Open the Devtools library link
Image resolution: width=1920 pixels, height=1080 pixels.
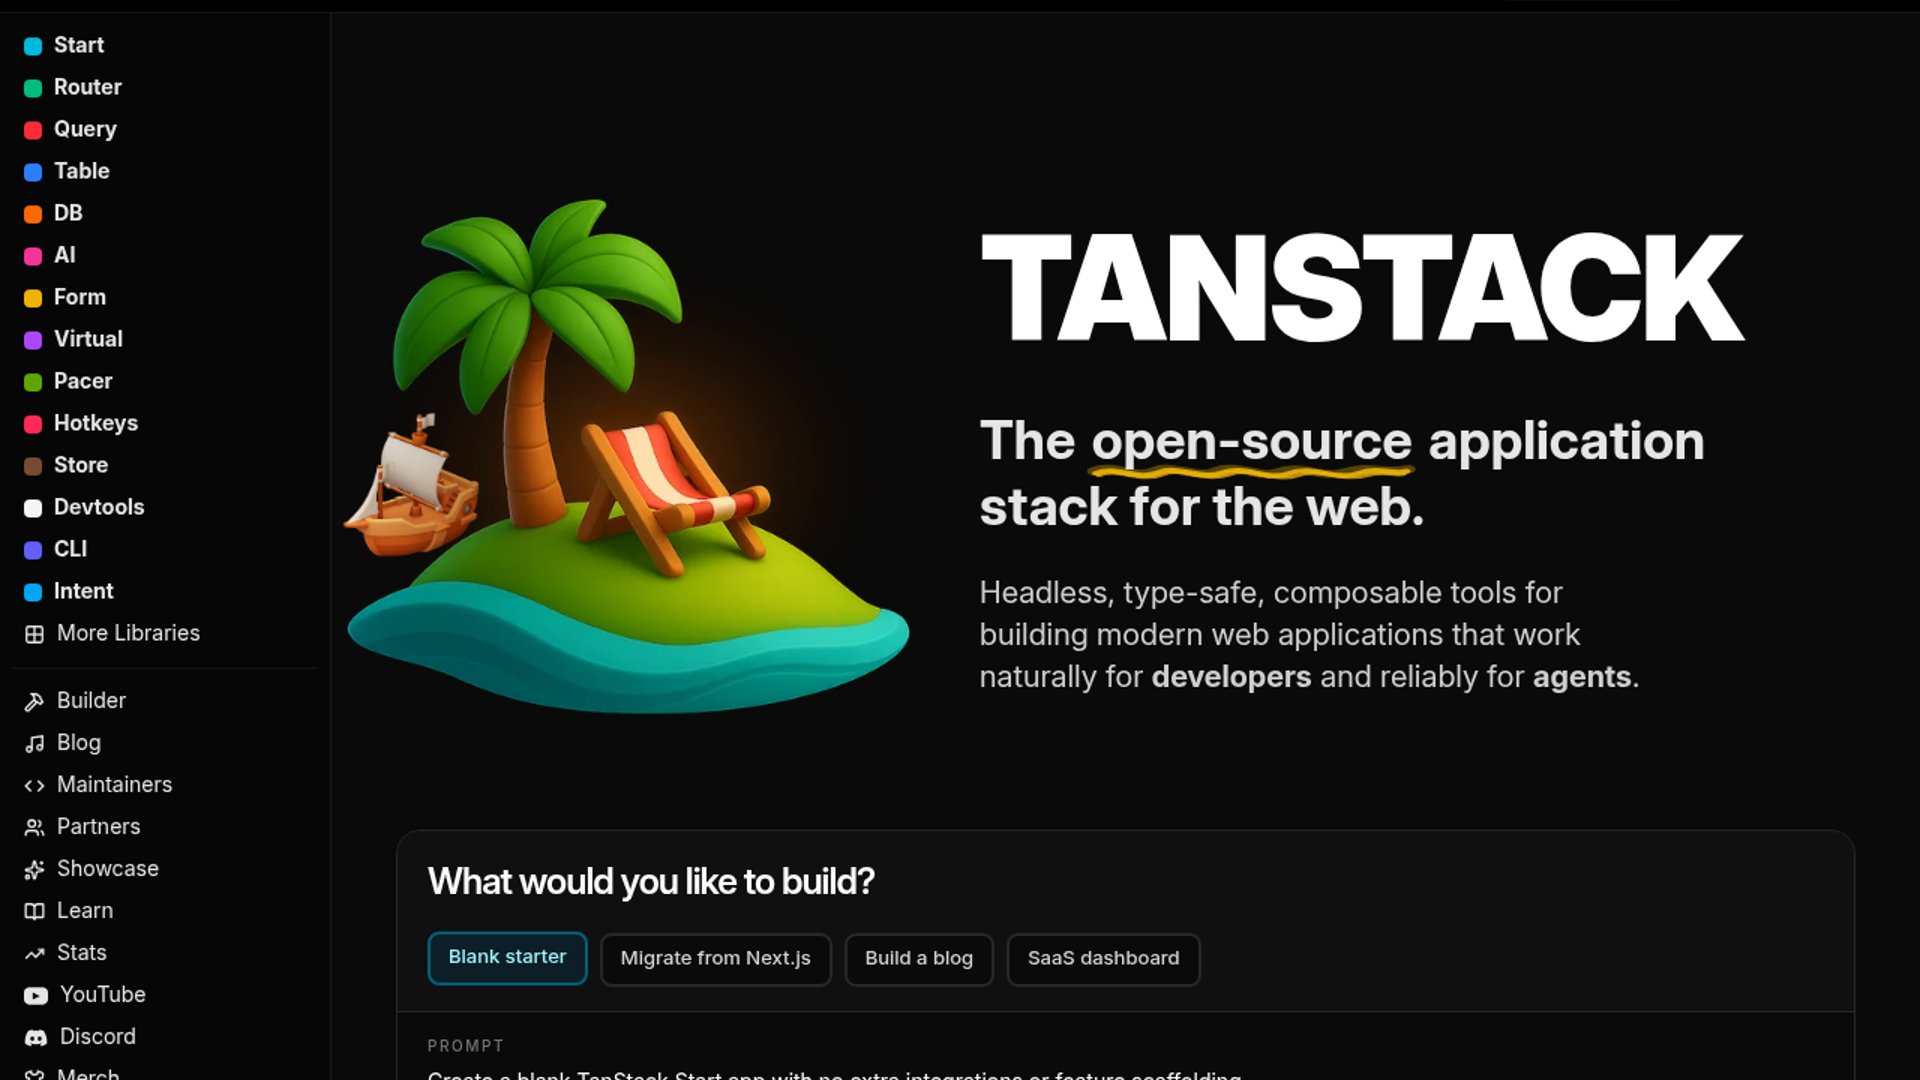[x=99, y=507]
